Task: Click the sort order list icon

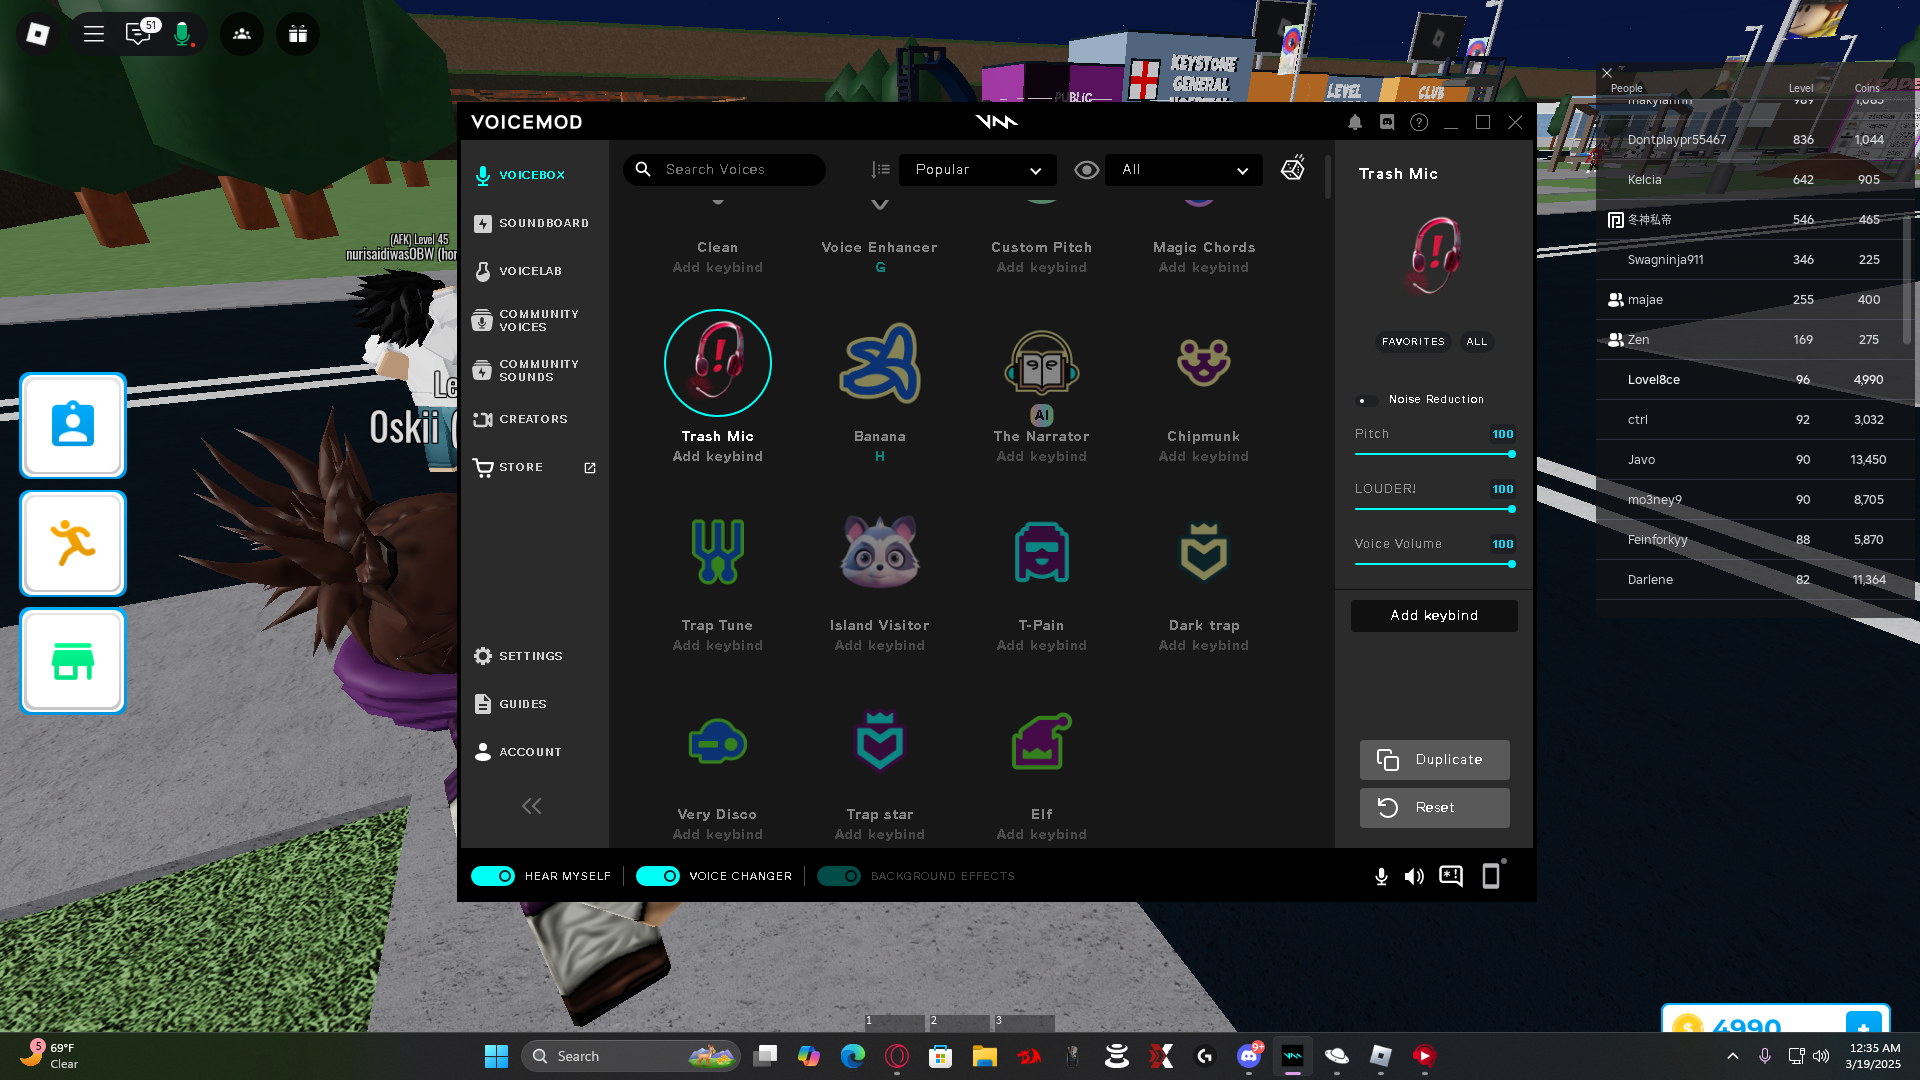Action: (x=880, y=170)
